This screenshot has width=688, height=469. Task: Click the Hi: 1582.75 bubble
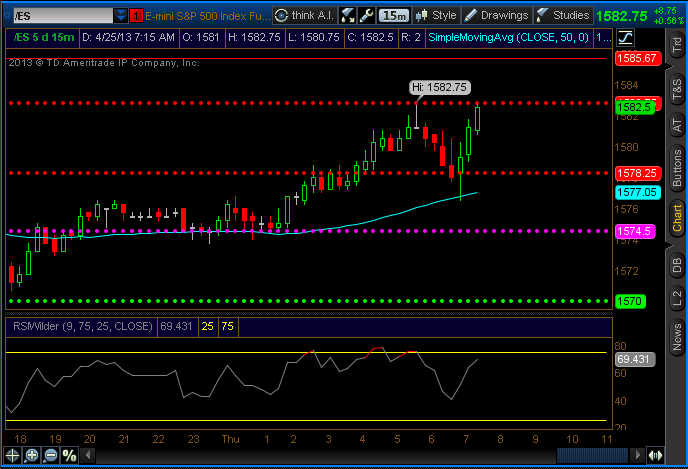pyautogui.click(x=440, y=87)
